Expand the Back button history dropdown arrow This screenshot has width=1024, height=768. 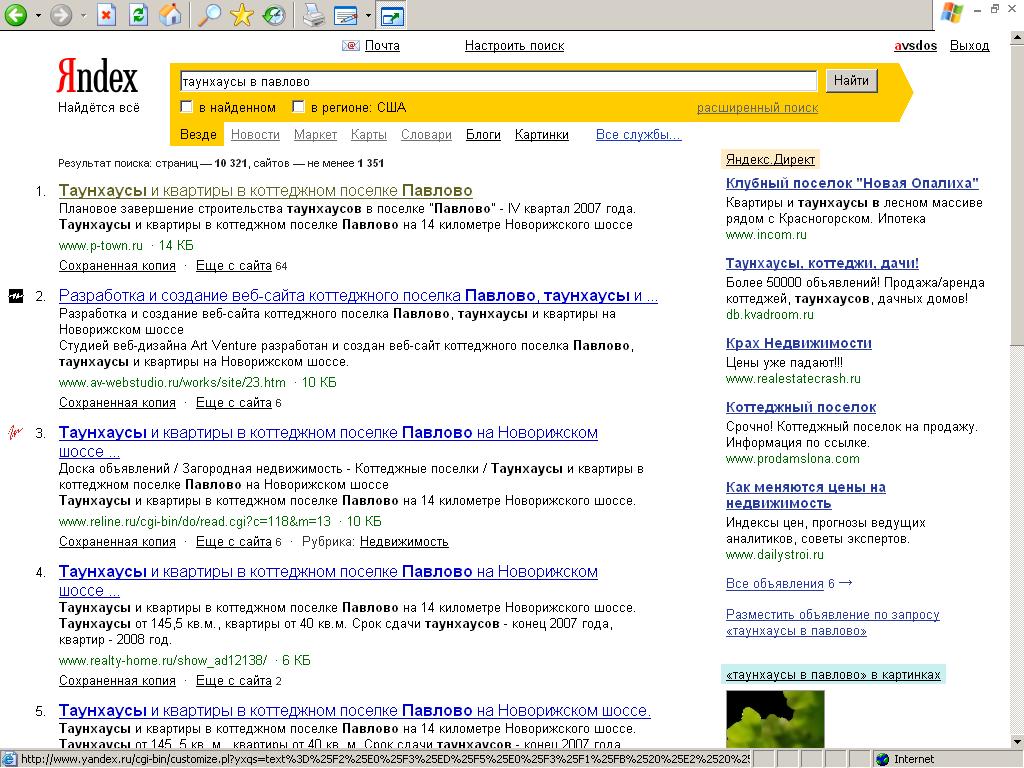click(x=38, y=16)
